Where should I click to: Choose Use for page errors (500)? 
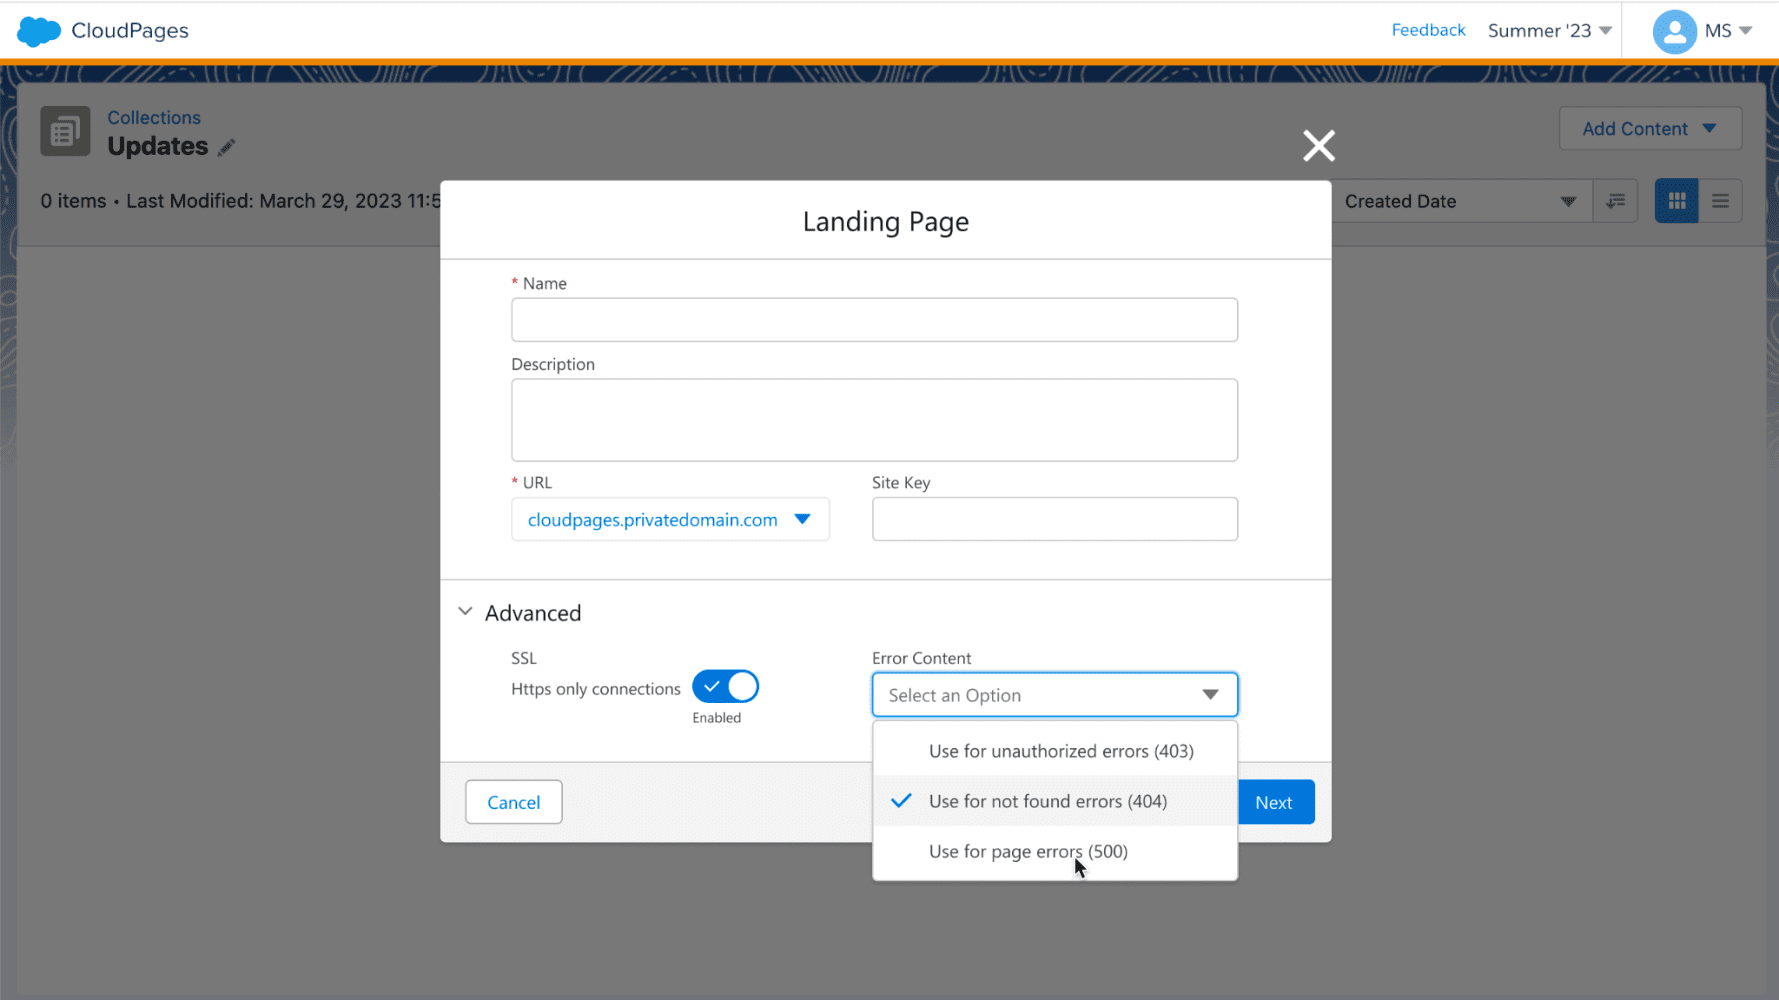pos(1027,852)
